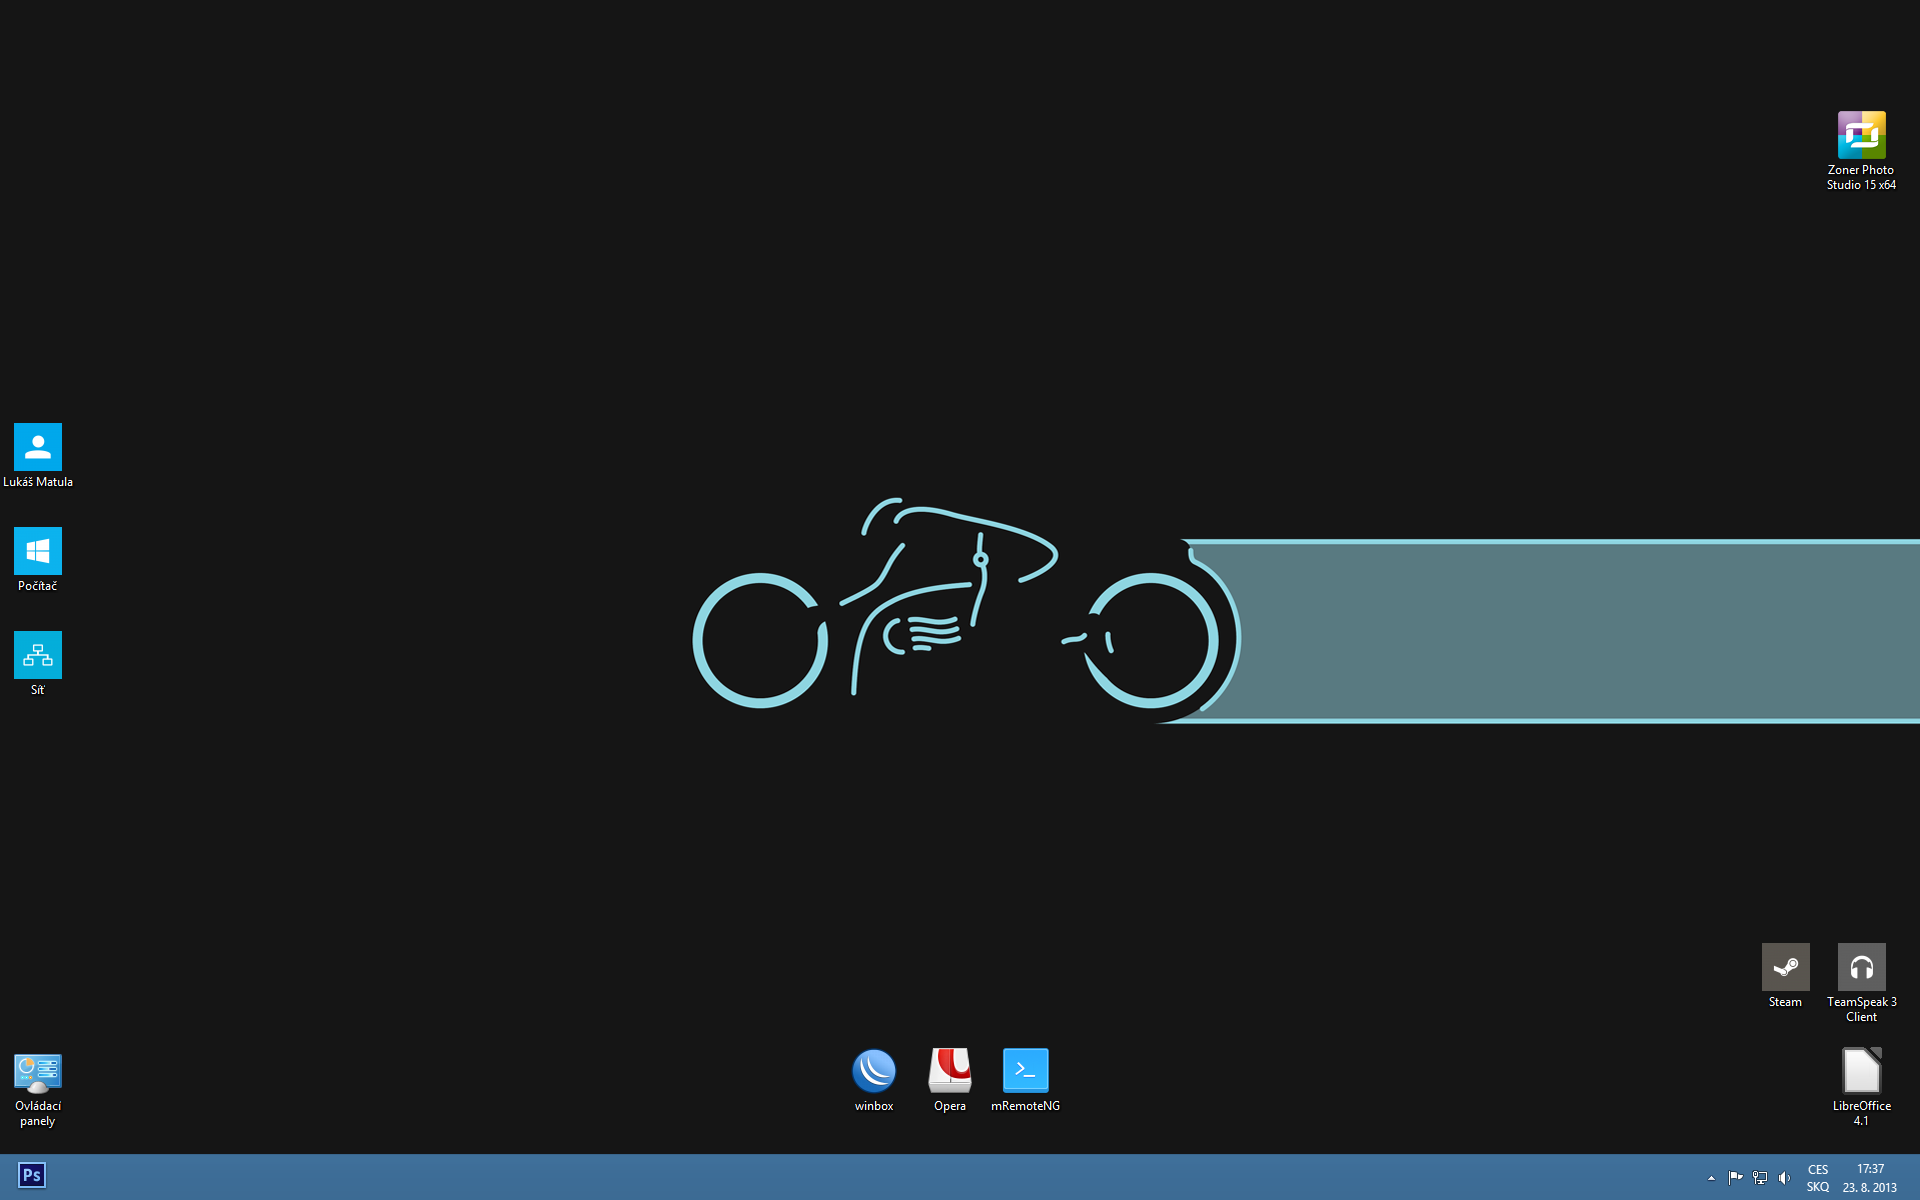This screenshot has height=1200, width=1920.
Task: Open the CES SKQ language switcher
Action: click(1818, 1178)
